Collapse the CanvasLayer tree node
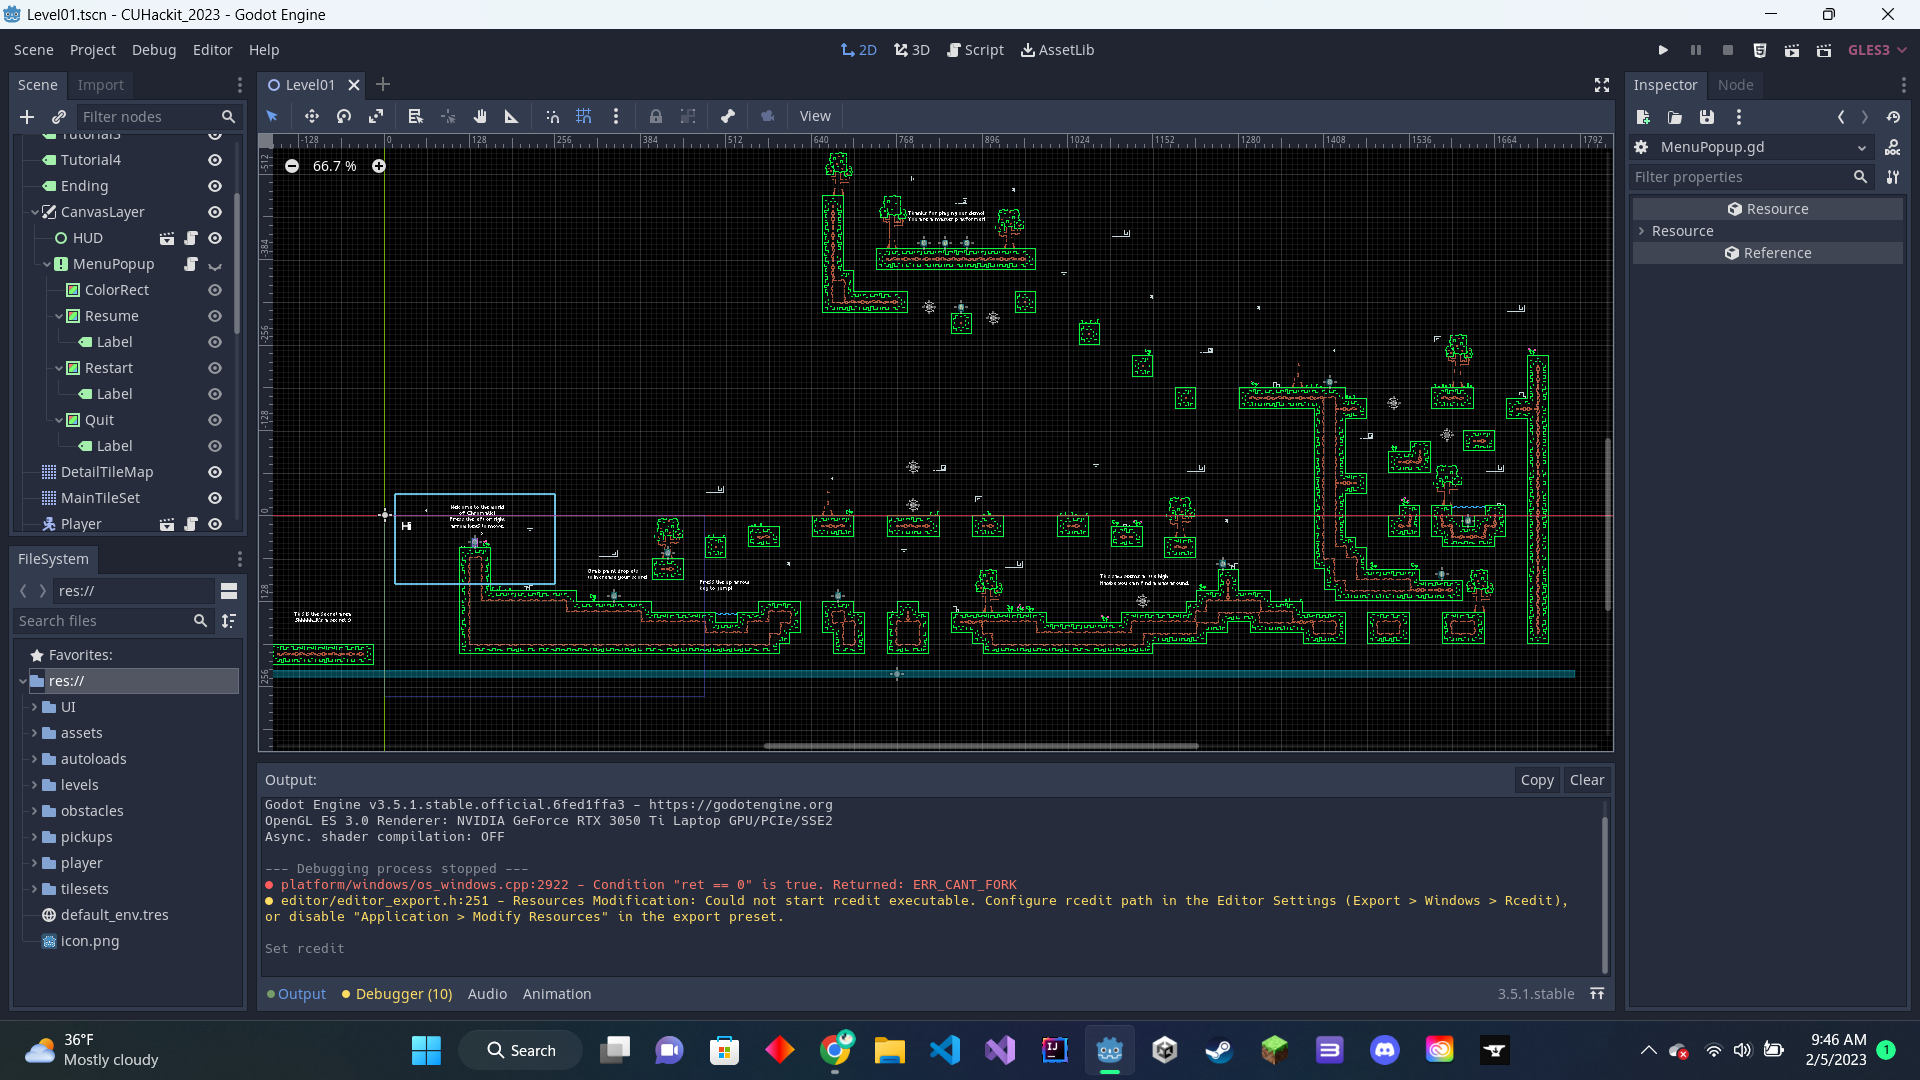Screen dimensions: 1920x1080 pos(35,212)
